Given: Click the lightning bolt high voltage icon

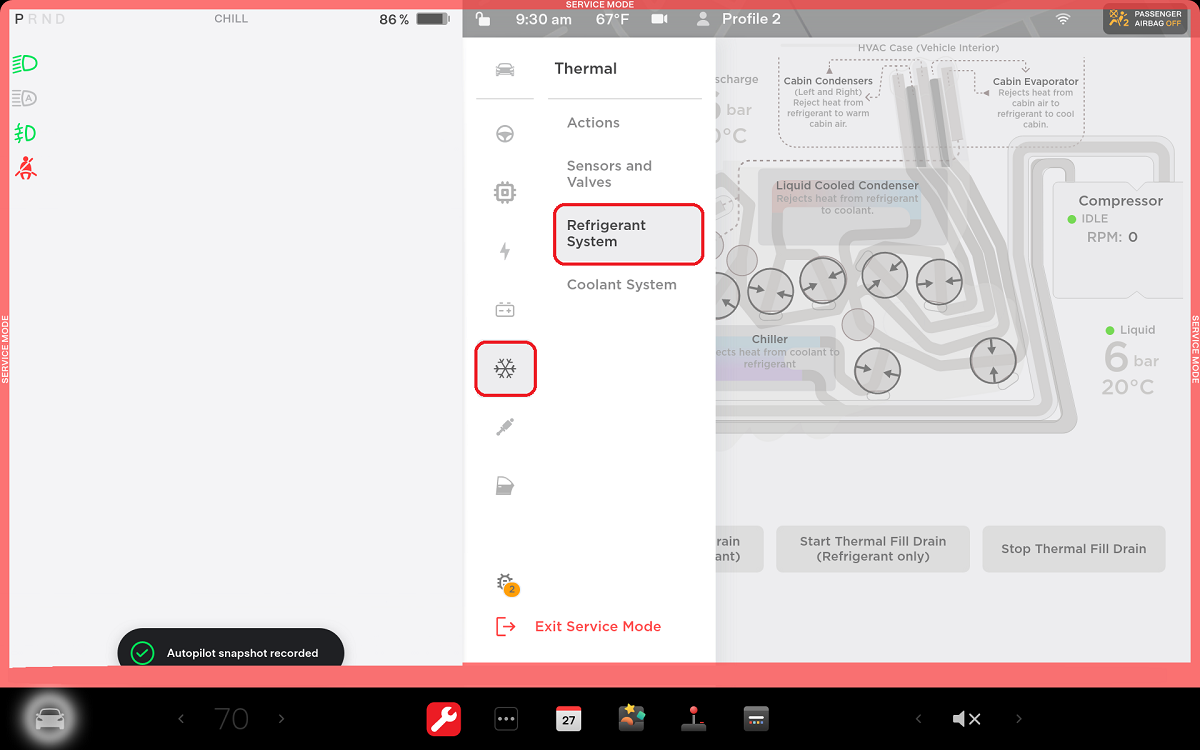Looking at the screenshot, I should [x=505, y=252].
